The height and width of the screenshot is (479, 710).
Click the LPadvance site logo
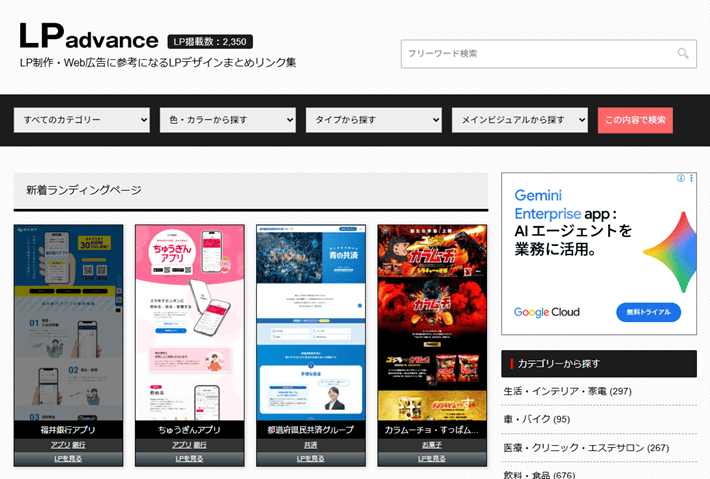tap(89, 36)
